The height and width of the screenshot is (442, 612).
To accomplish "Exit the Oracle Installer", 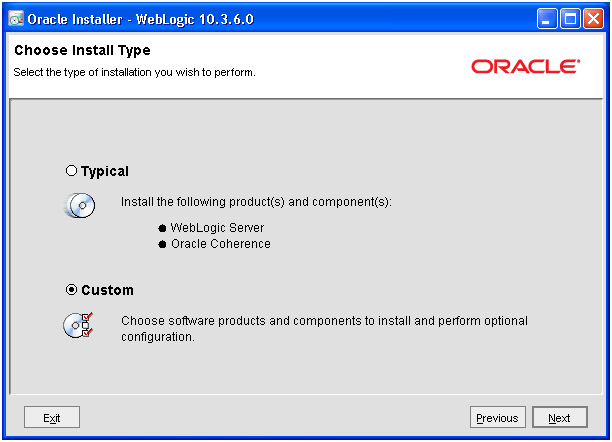I will [x=52, y=417].
